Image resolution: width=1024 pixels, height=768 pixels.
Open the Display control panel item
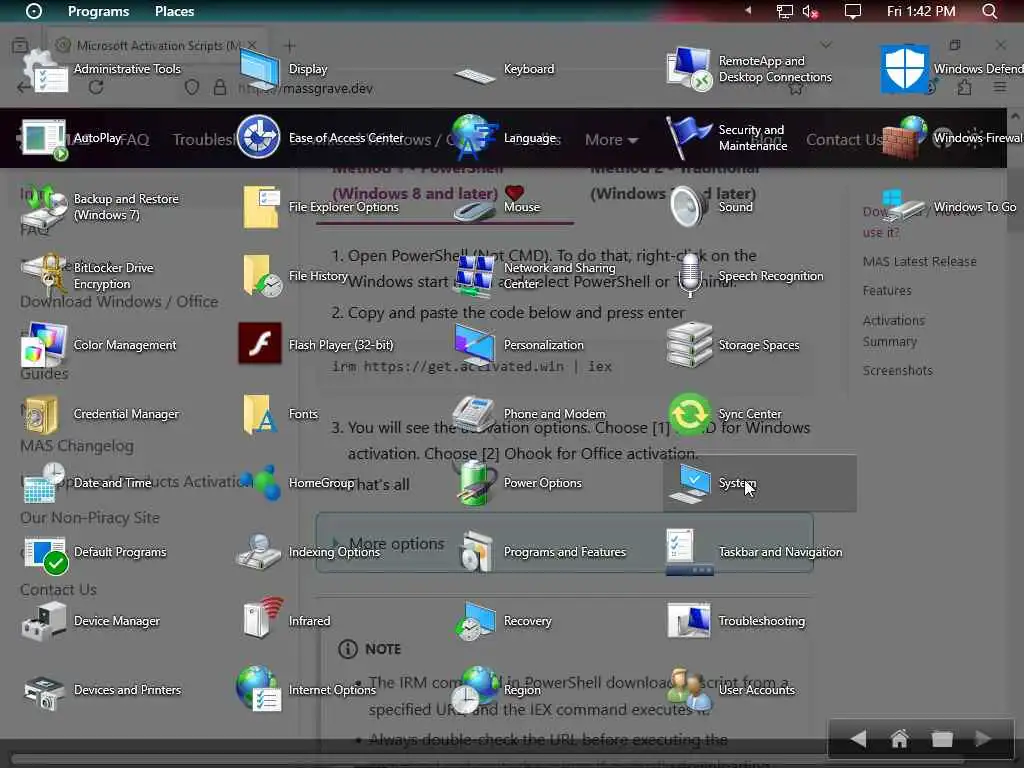284,69
